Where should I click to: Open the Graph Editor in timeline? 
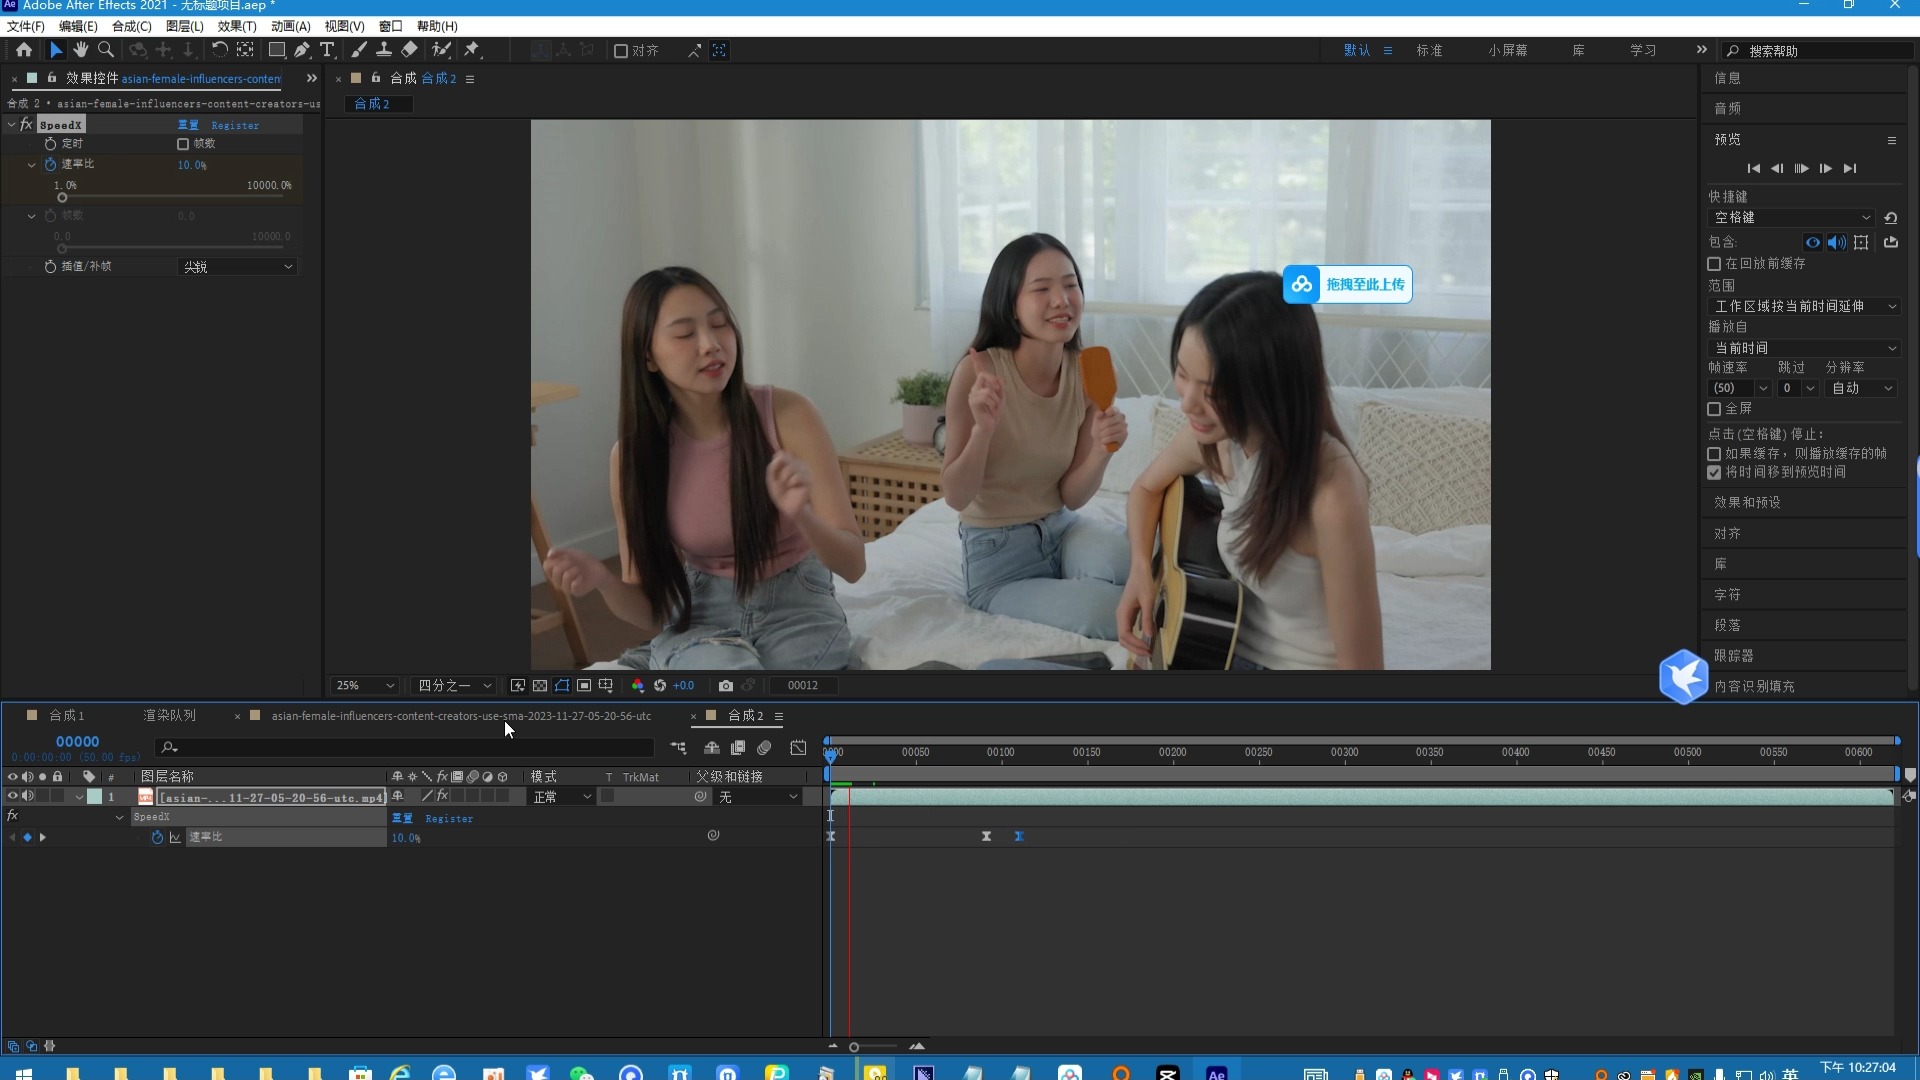click(x=798, y=748)
